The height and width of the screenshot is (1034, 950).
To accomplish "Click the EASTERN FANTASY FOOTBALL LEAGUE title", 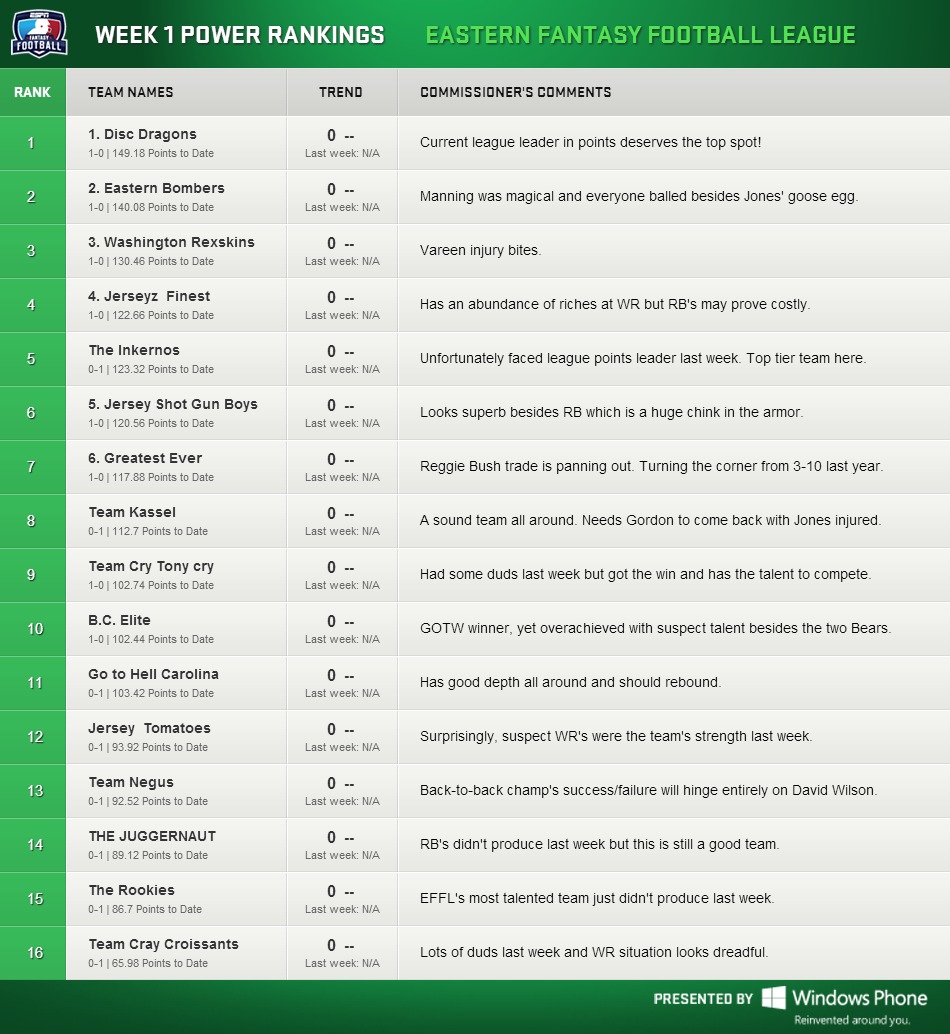I will coord(641,35).
